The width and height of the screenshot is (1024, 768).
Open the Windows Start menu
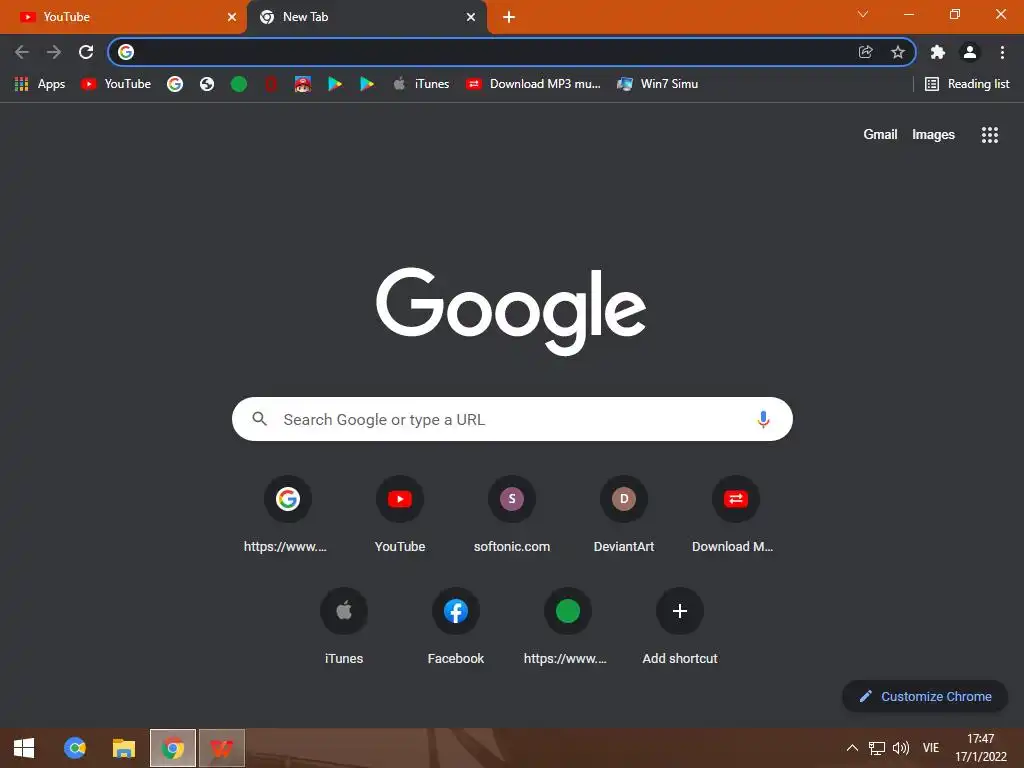[x=24, y=748]
